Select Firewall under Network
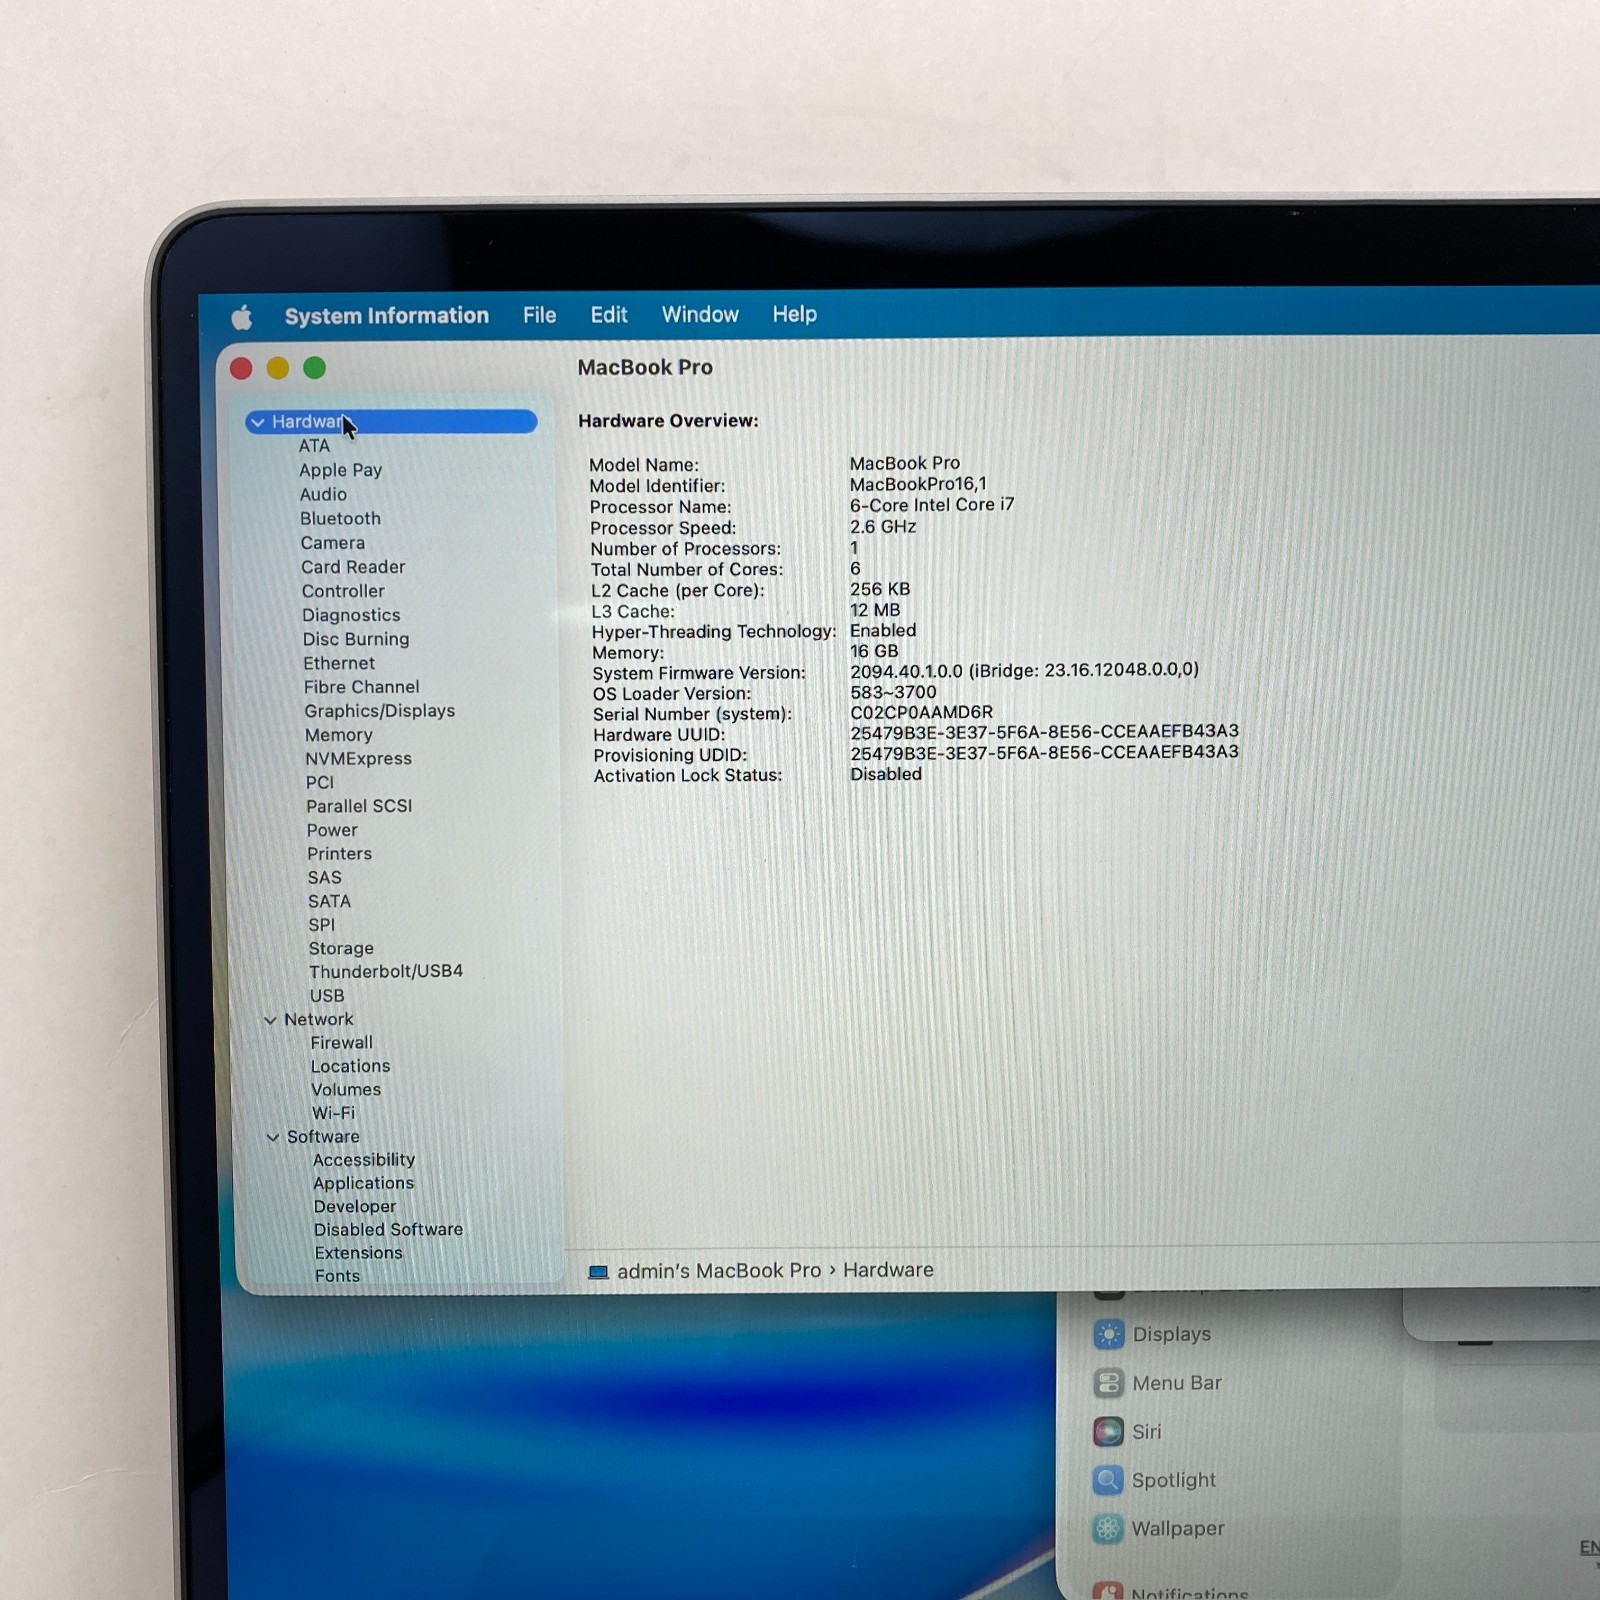Viewport: 1600px width, 1600px height. tap(341, 1042)
